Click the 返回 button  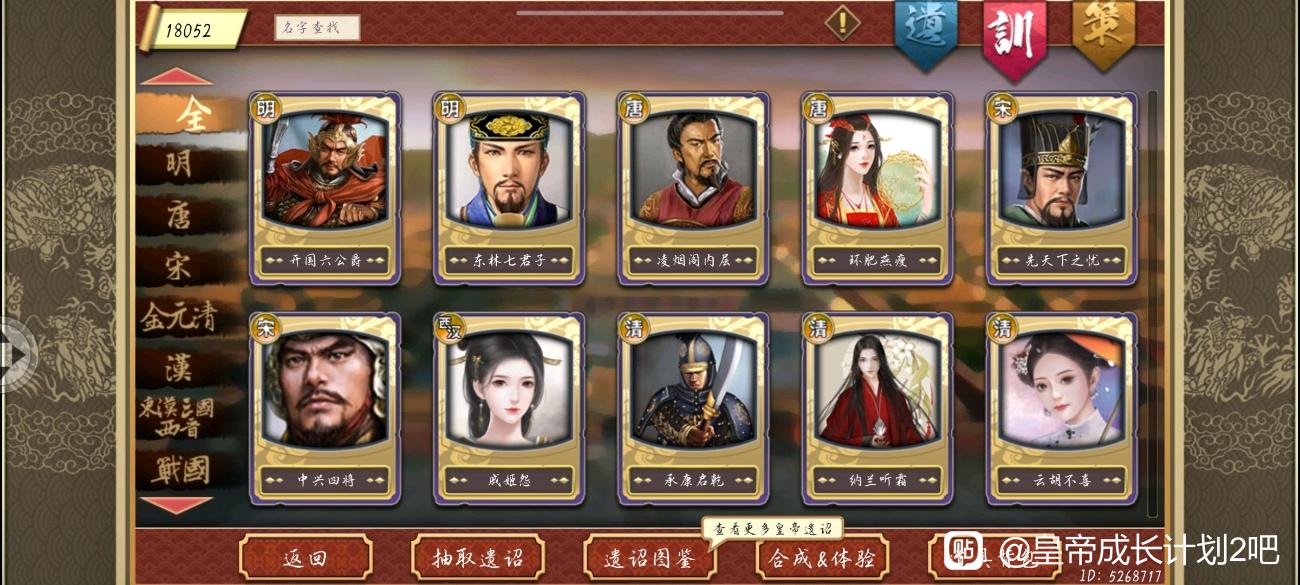(305, 558)
